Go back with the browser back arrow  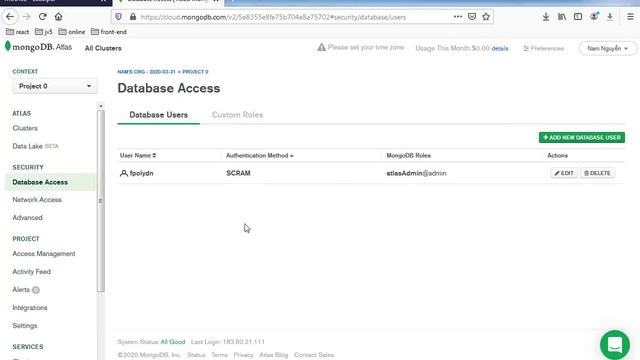coord(10,17)
